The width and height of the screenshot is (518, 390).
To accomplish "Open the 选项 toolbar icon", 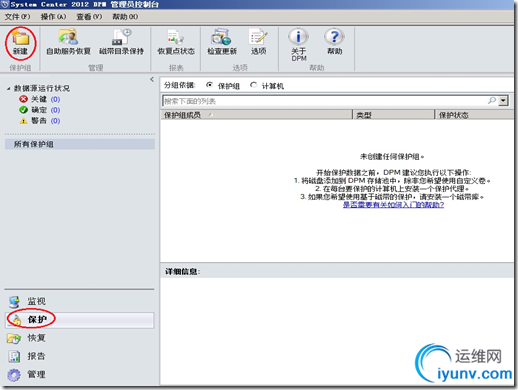I will click(258, 37).
